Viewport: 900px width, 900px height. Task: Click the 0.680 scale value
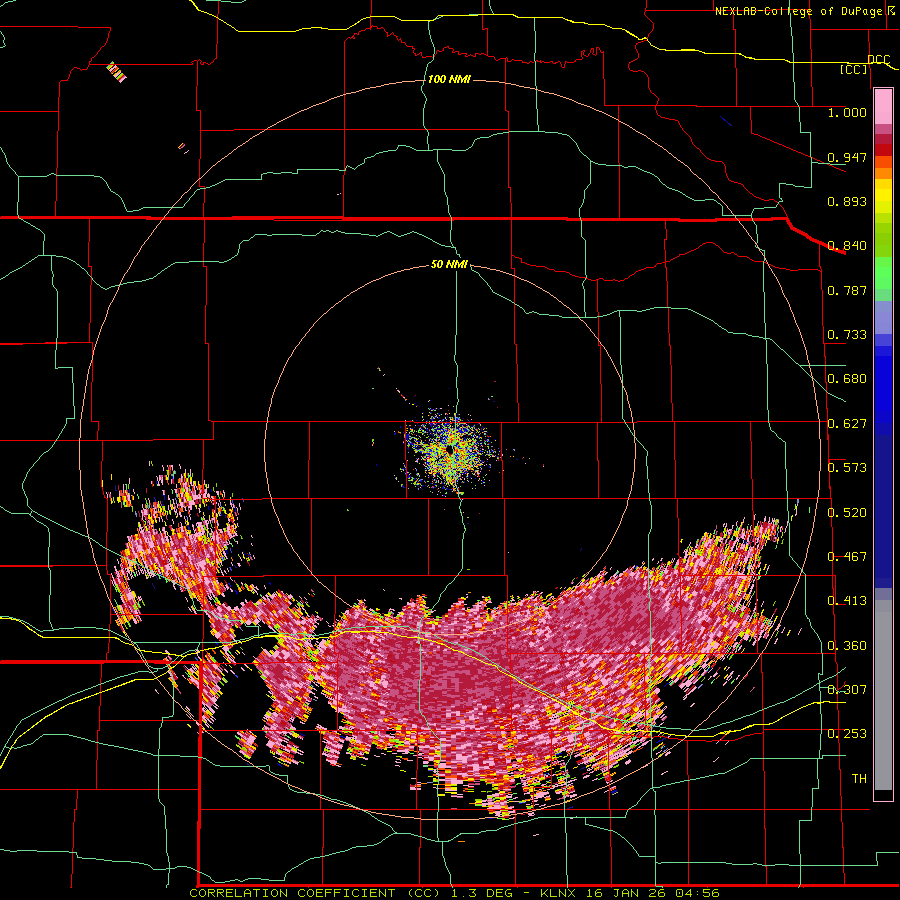(x=847, y=379)
